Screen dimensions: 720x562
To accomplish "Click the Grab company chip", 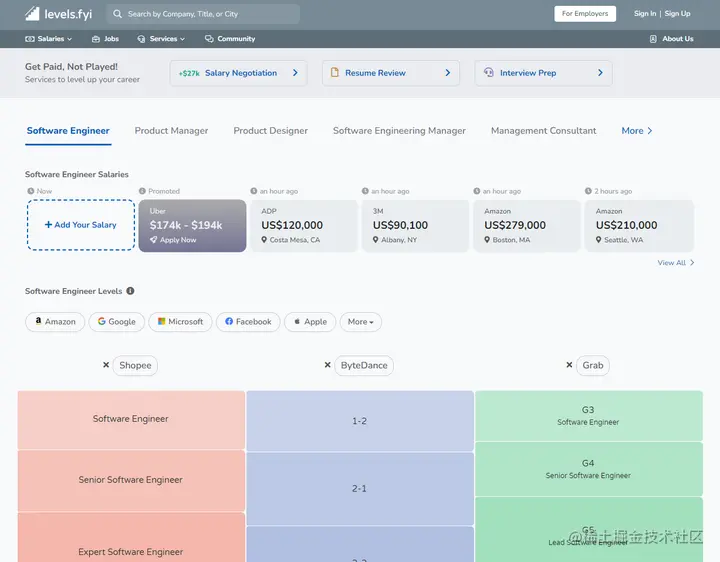I will pyautogui.click(x=593, y=365).
